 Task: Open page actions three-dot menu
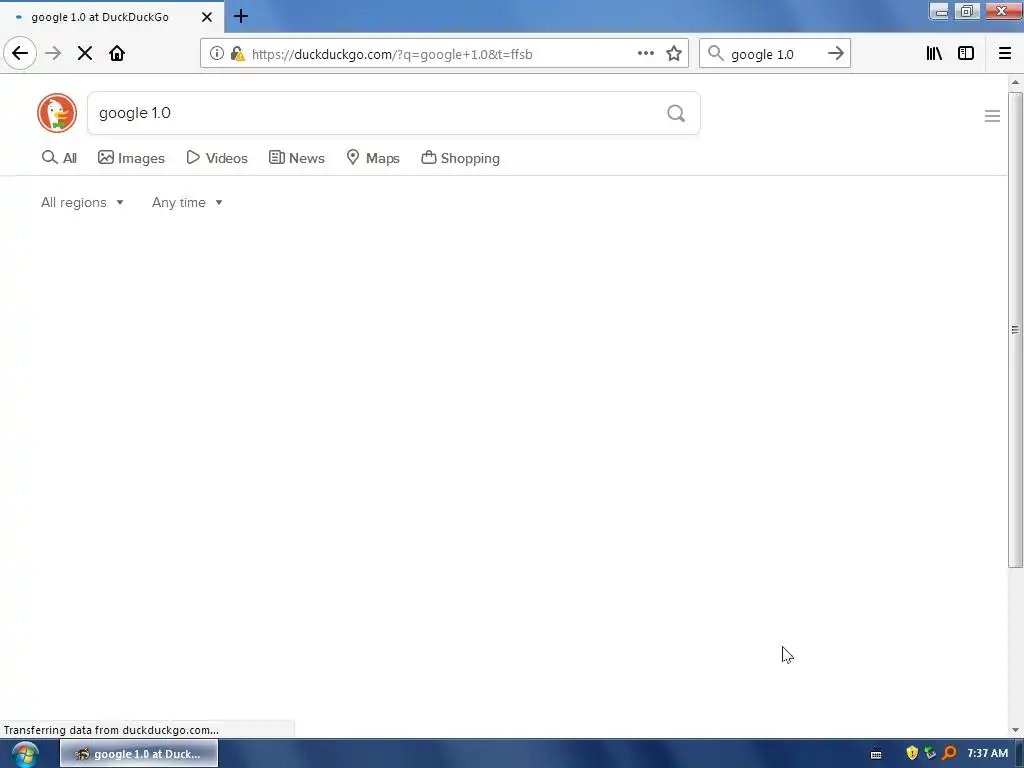(x=645, y=54)
